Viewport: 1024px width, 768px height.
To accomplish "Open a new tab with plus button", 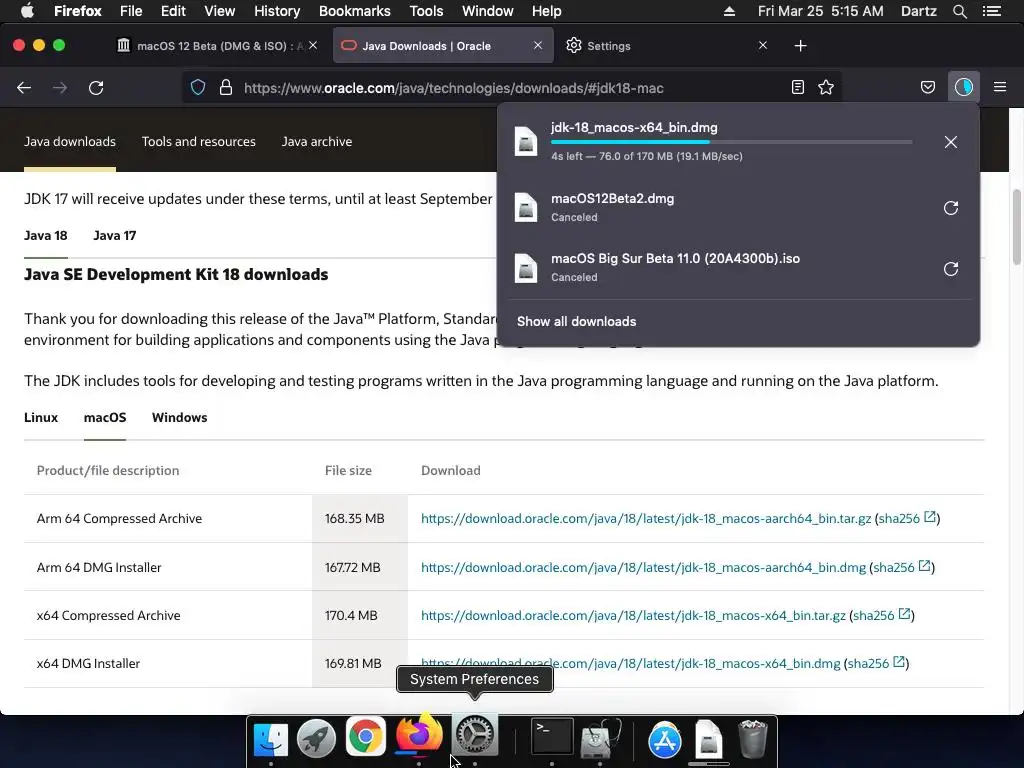I will click(x=801, y=46).
